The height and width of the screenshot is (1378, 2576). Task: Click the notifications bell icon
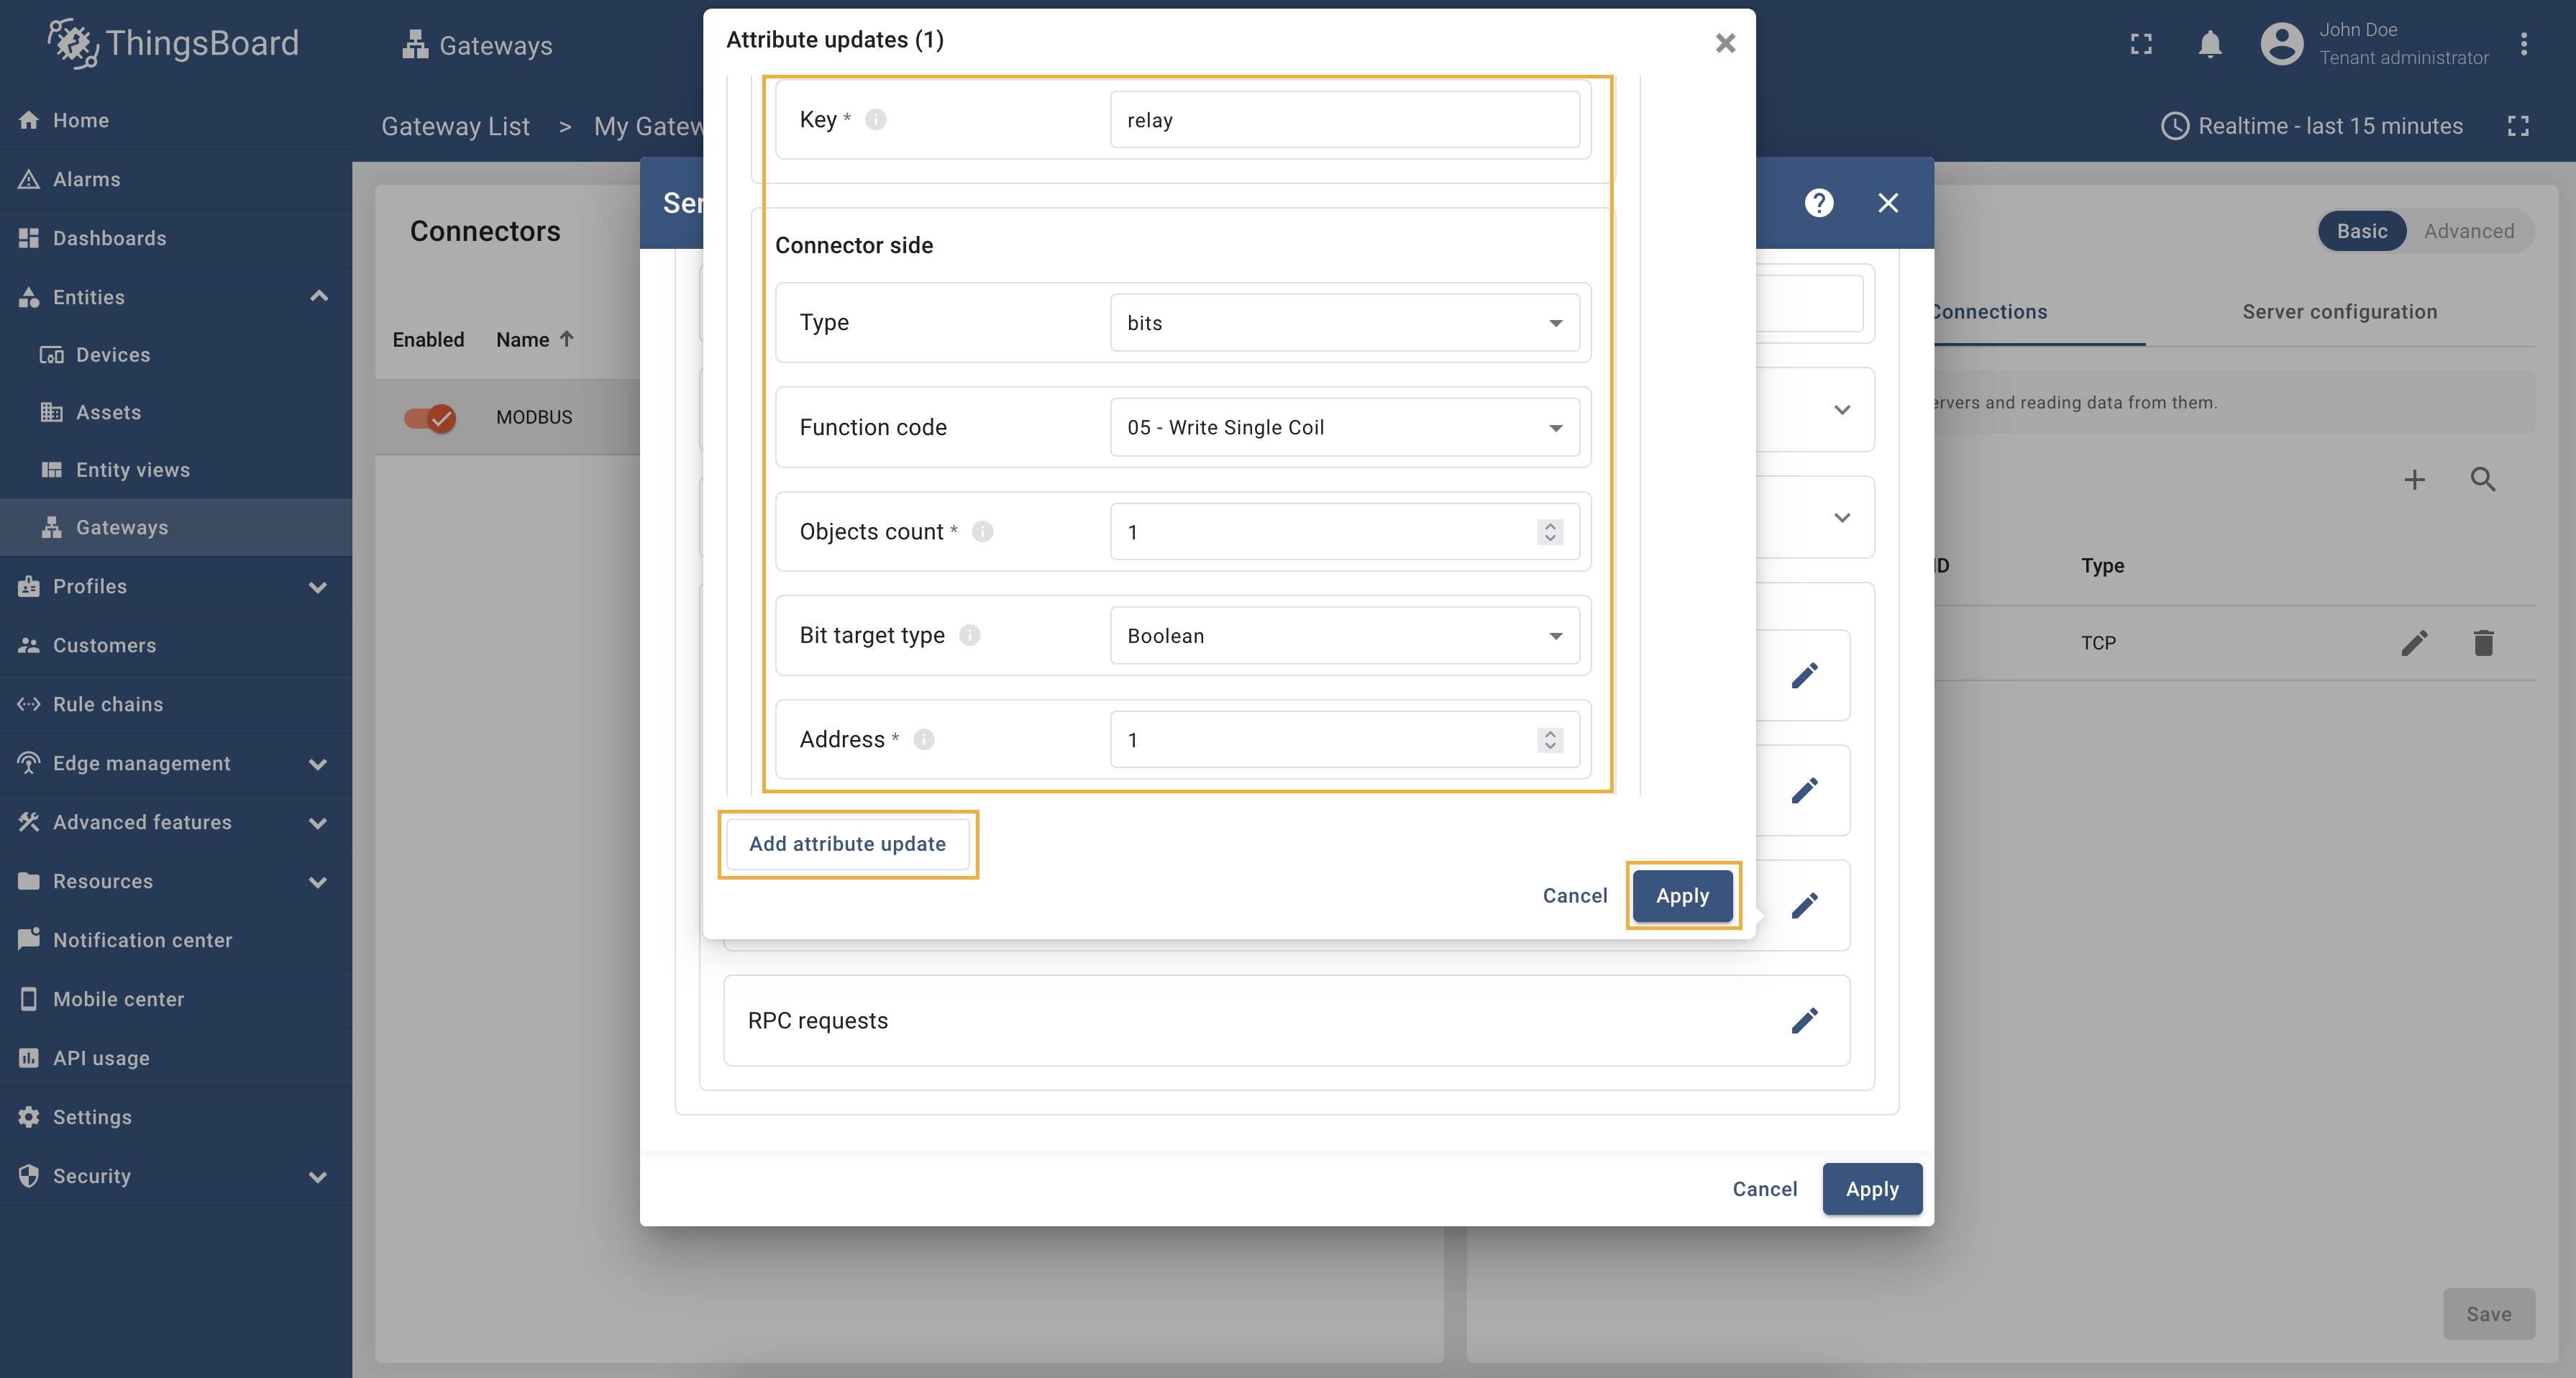coord(2210,44)
